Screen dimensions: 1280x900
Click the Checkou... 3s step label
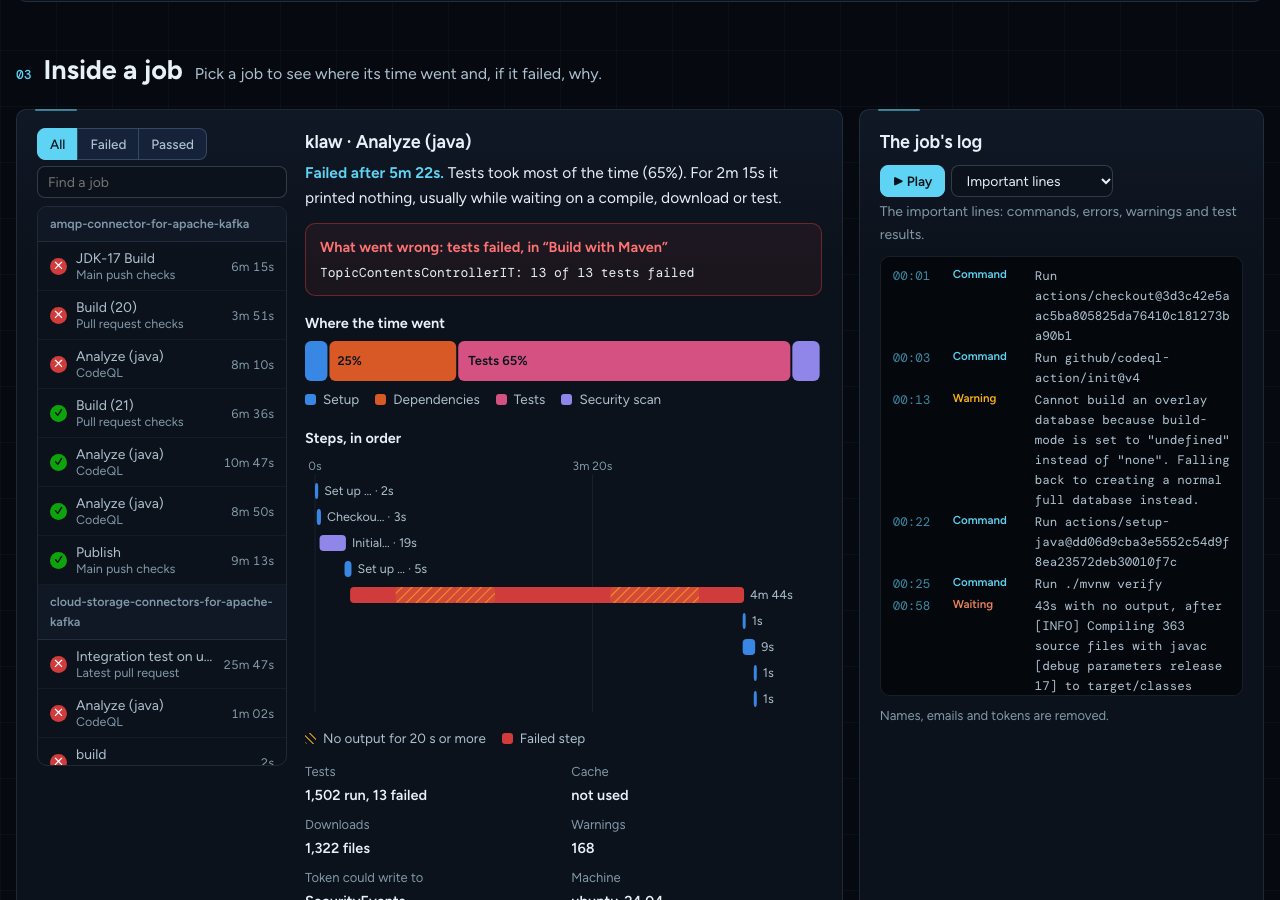(367, 517)
